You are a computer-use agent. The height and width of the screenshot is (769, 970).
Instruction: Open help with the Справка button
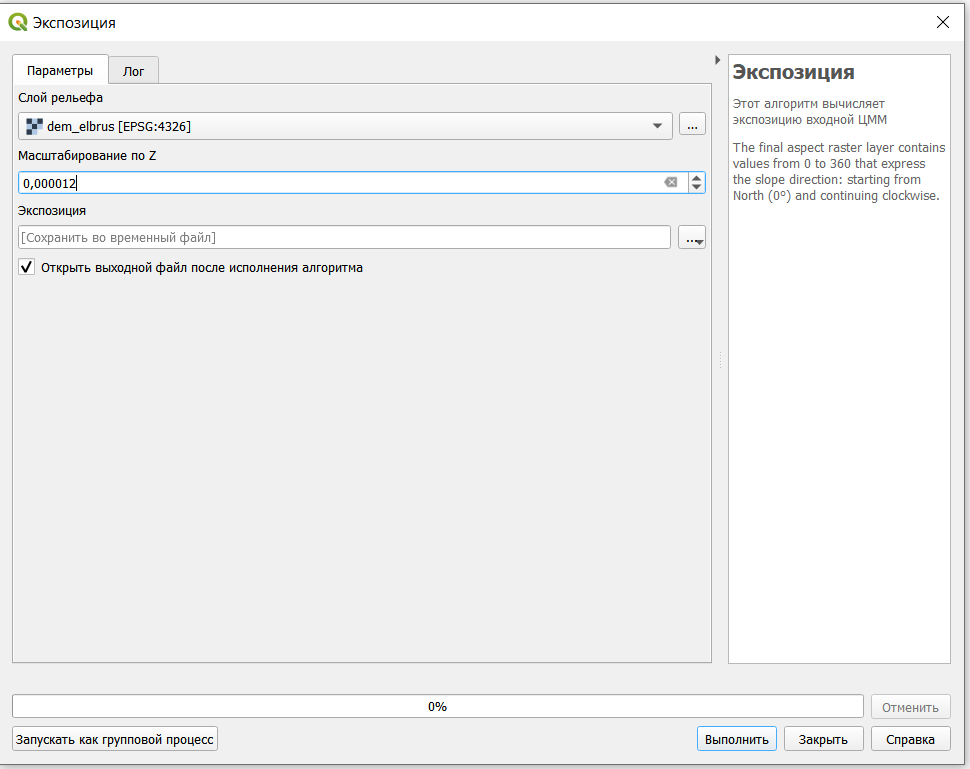pyautogui.click(x=909, y=739)
